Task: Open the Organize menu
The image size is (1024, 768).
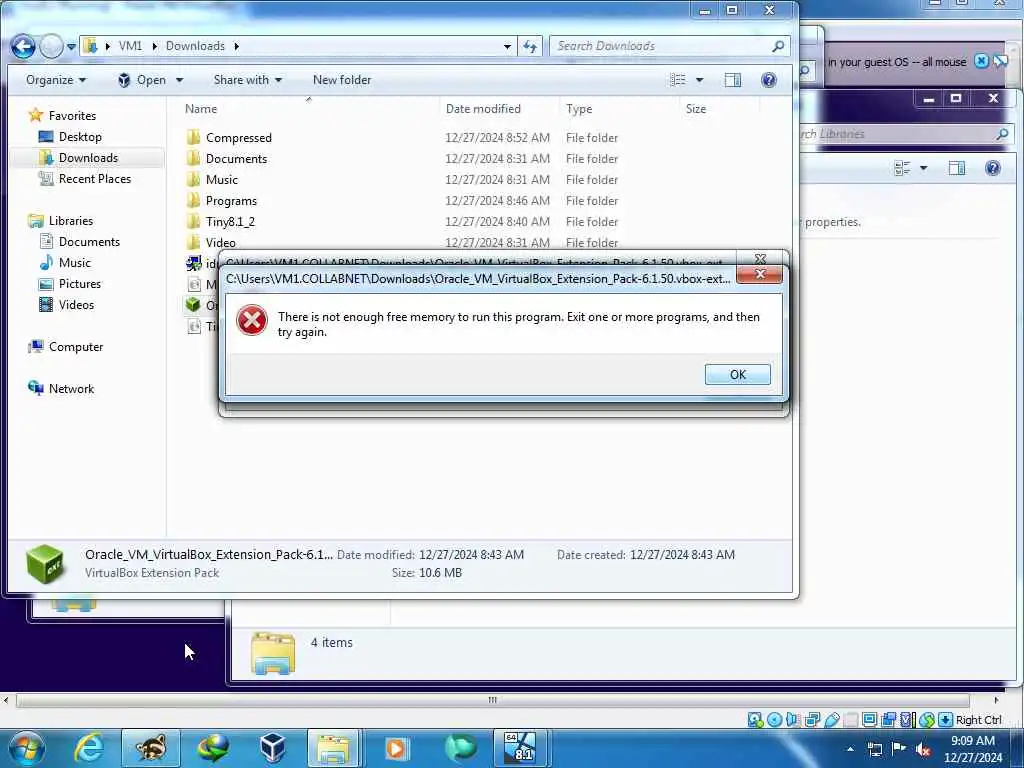Action: tap(56, 80)
